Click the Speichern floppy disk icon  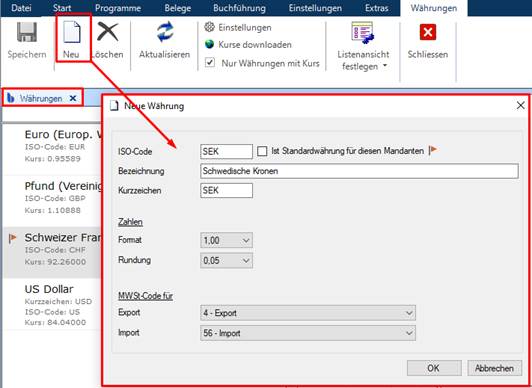[x=27, y=32]
